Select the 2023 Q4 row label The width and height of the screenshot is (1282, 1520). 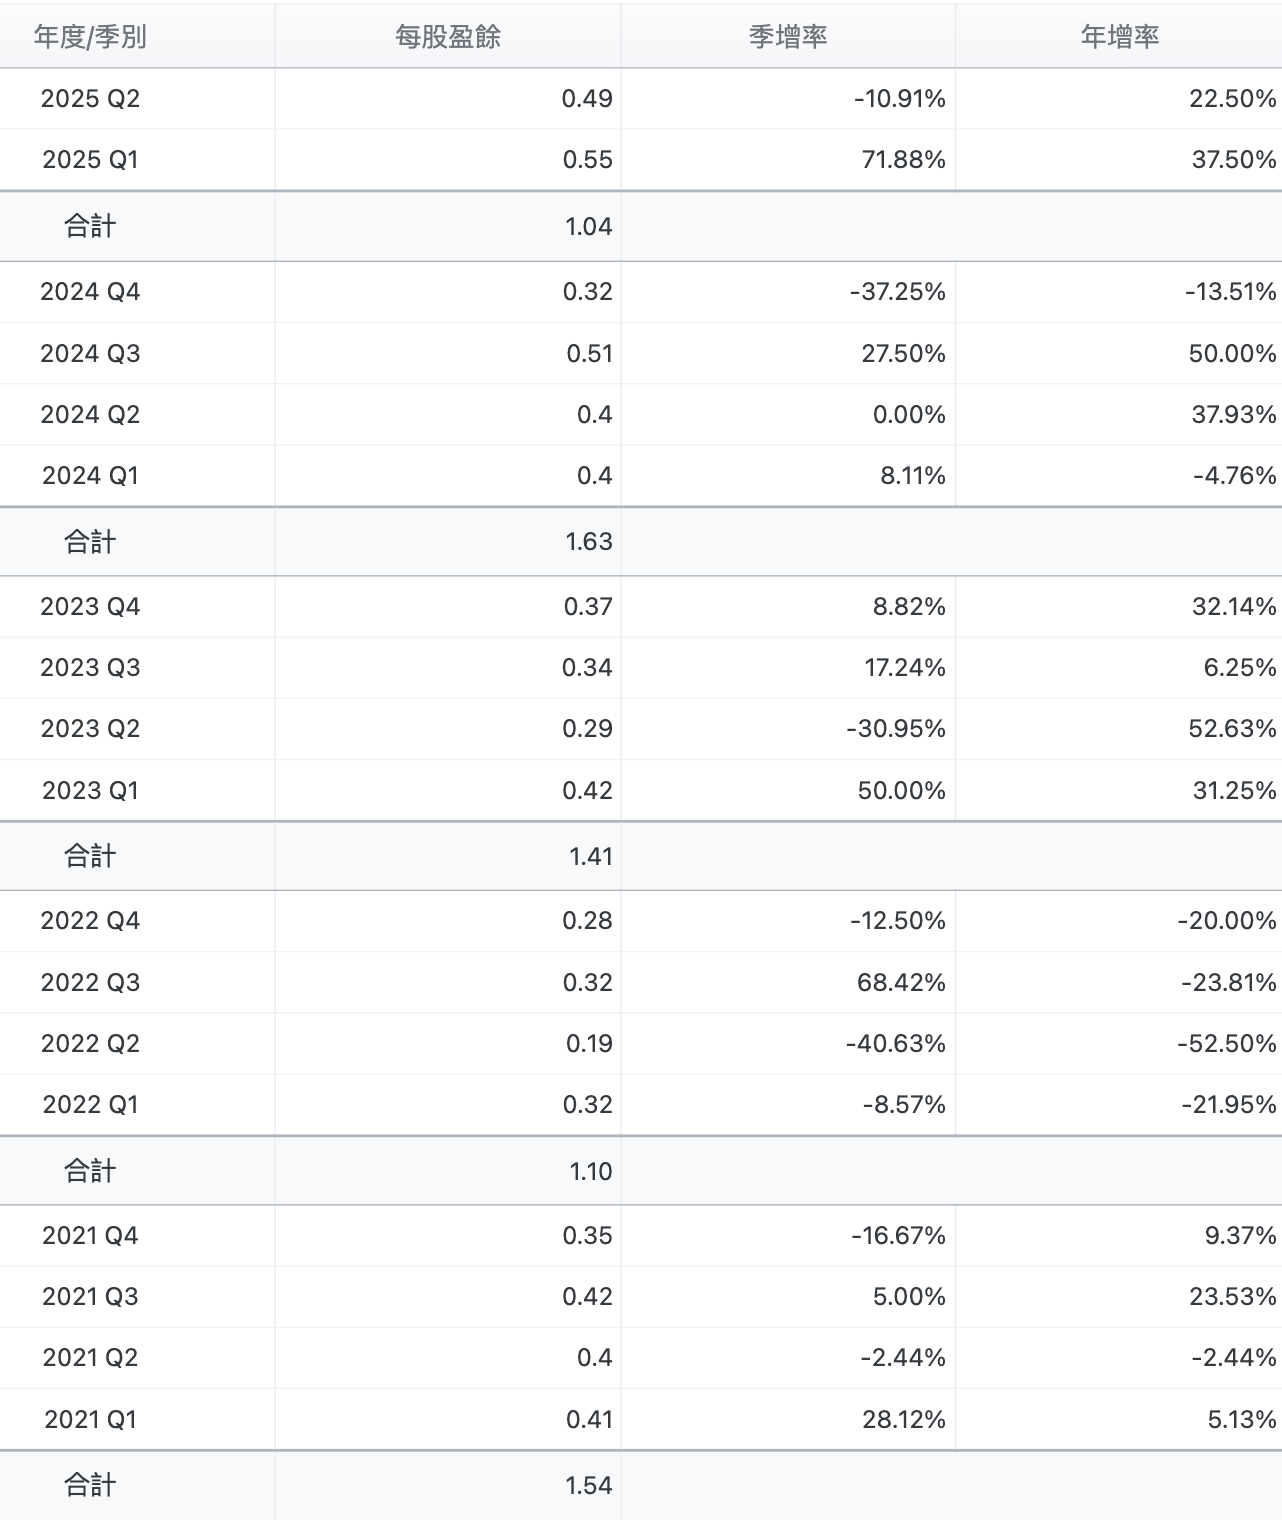90,607
